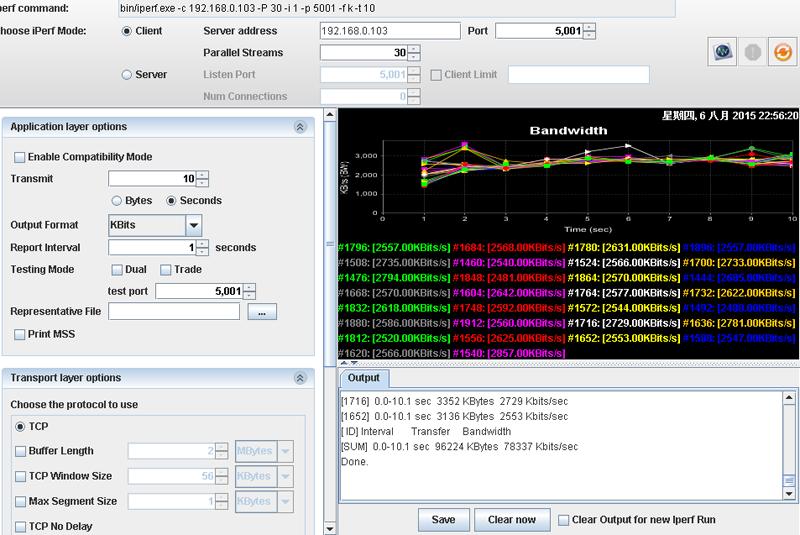The width and height of the screenshot is (800, 535).
Task: Tick the Dual testing mode checkbox
Action: tap(117, 269)
